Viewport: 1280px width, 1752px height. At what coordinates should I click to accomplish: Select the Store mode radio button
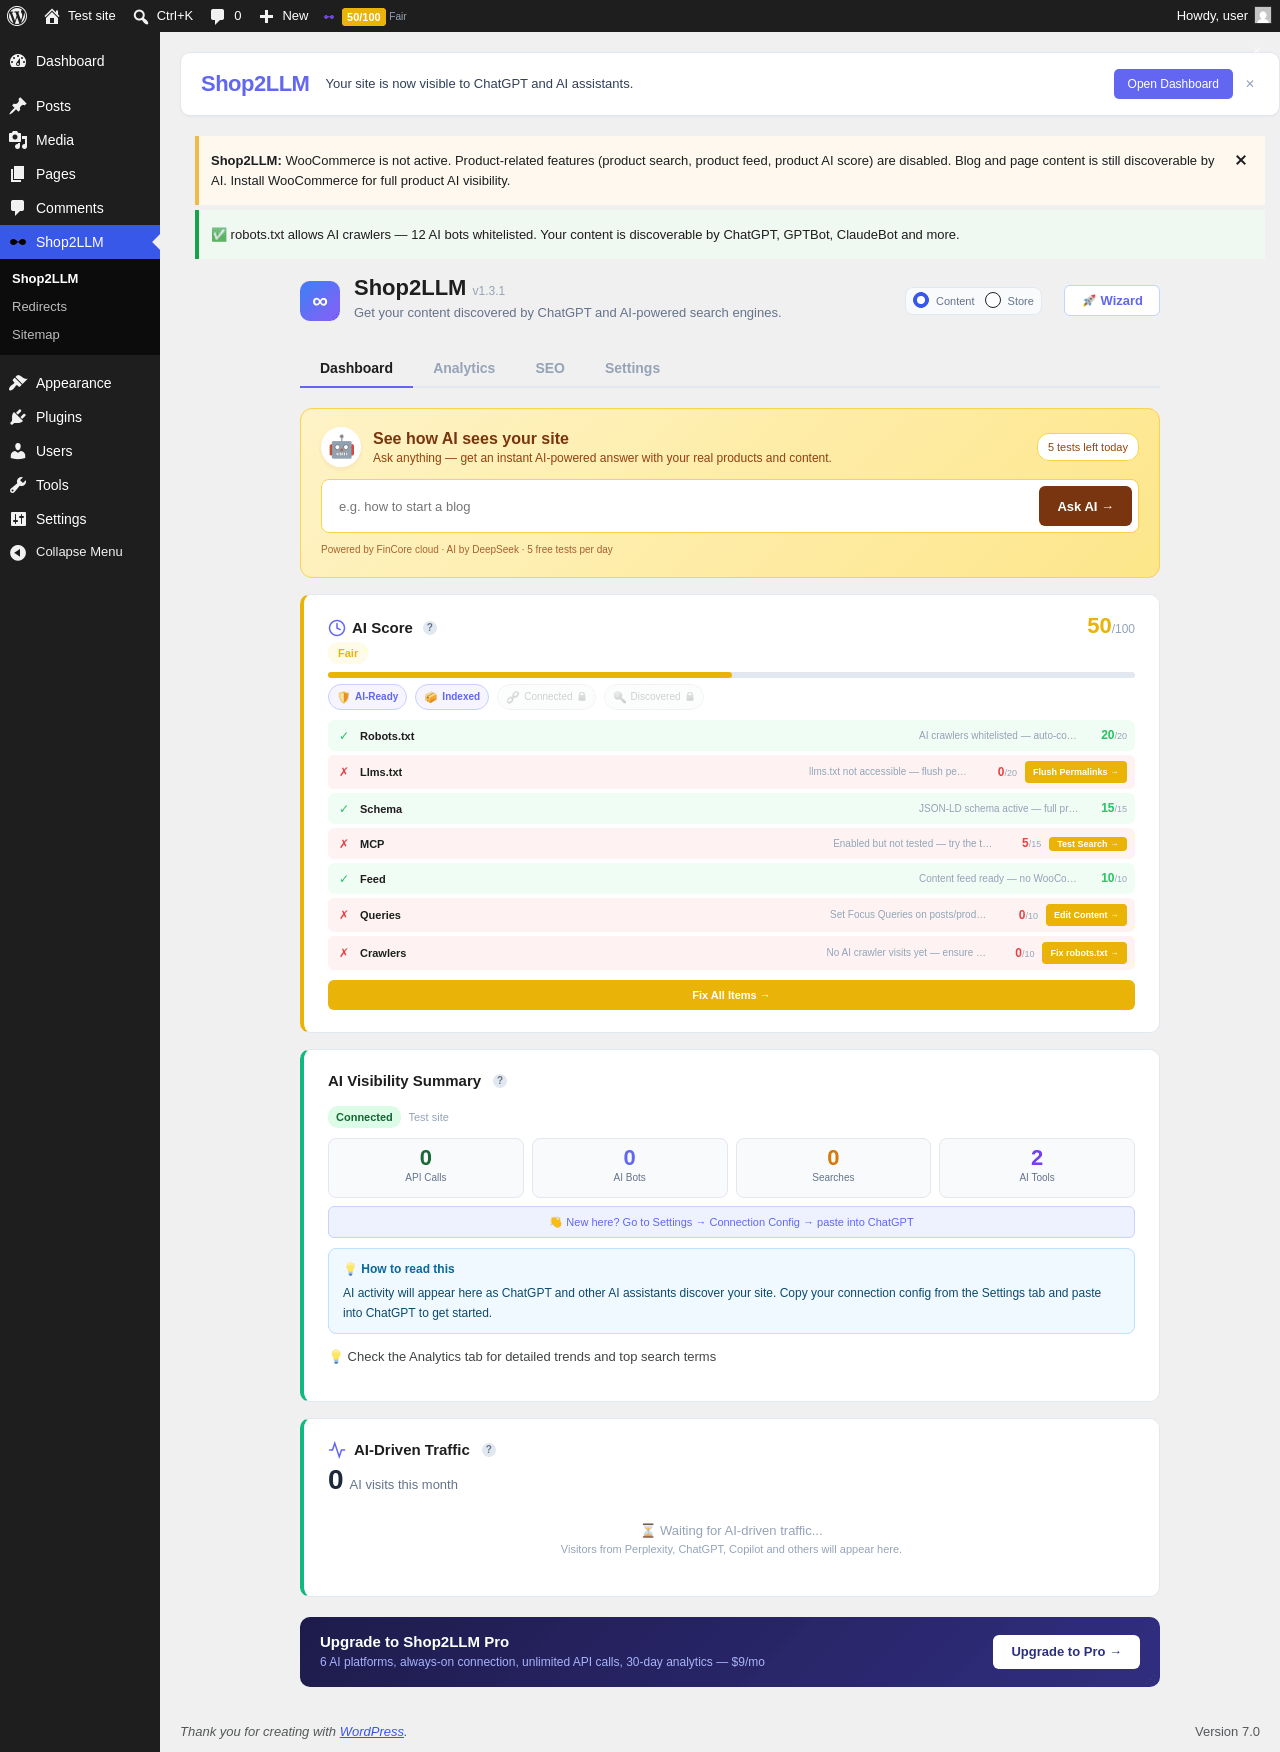click(x=993, y=300)
